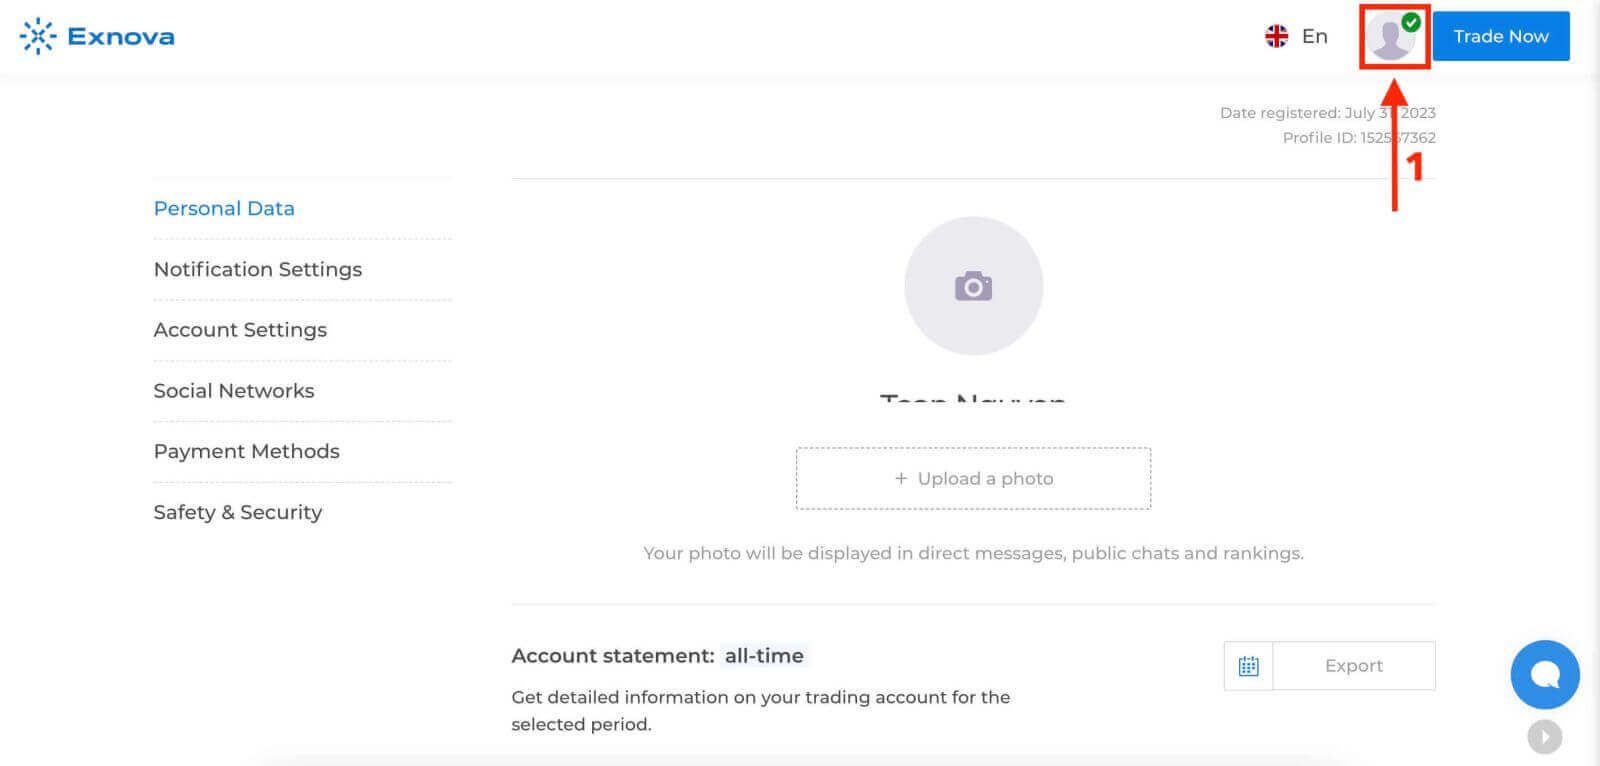The height and width of the screenshot is (766, 1600).
Task: Click the Exnova logo
Action: (97, 36)
